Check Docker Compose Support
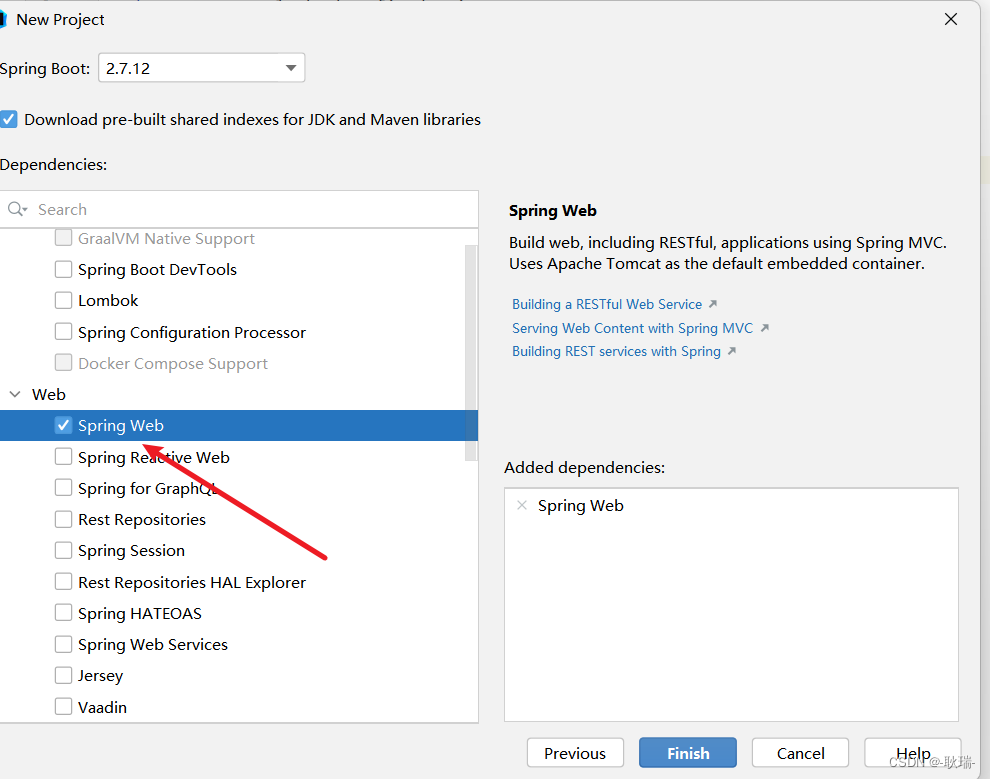The height and width of the screenshot is (779, 990). [x=63, y=363]
